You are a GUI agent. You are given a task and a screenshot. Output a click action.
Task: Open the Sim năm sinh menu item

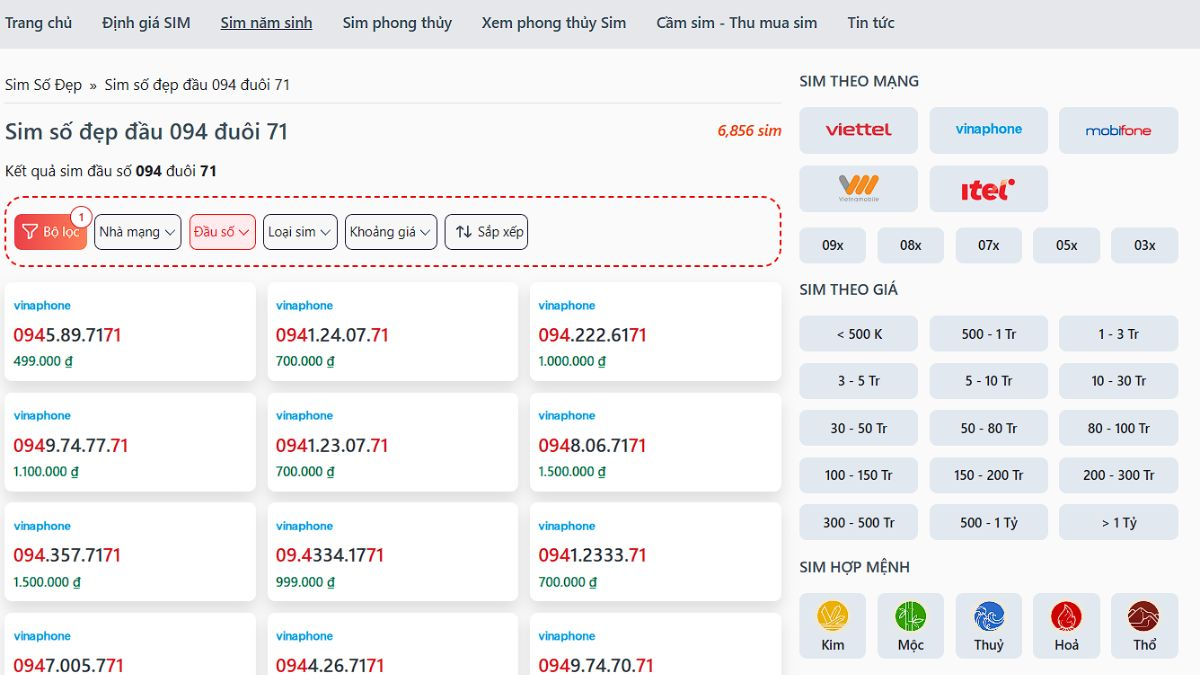[x=266, y=23]
